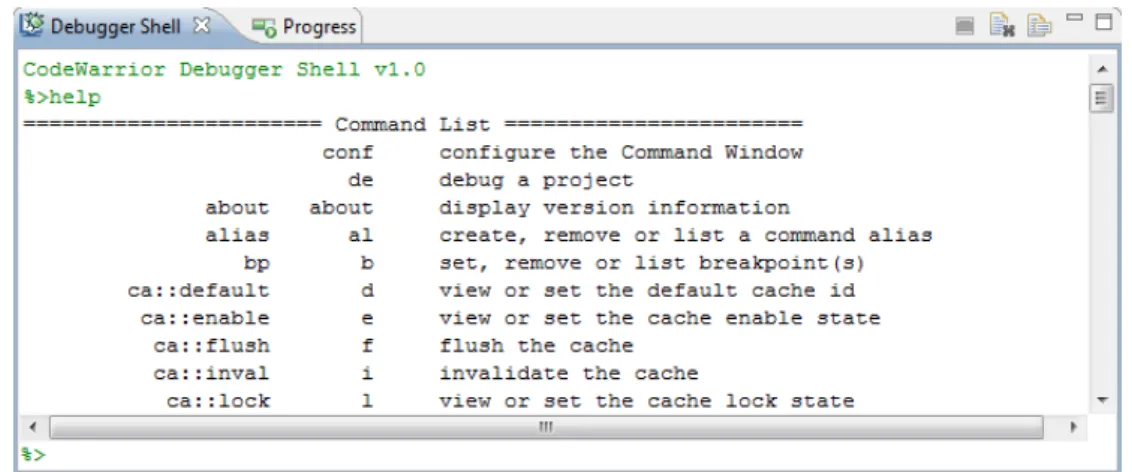Click the "debug a project" description text
Image resolution: width=1132 pixels, height=472 pixels.
click(536, 180)
